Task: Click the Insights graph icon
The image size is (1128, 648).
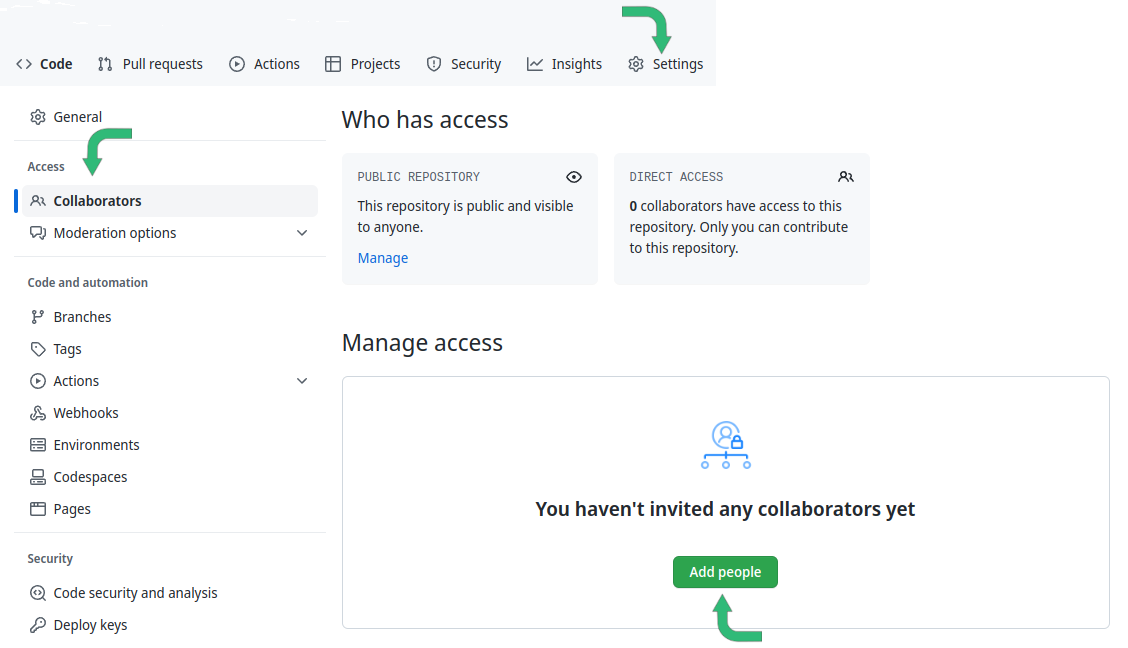Action: [x=535, y=64]
